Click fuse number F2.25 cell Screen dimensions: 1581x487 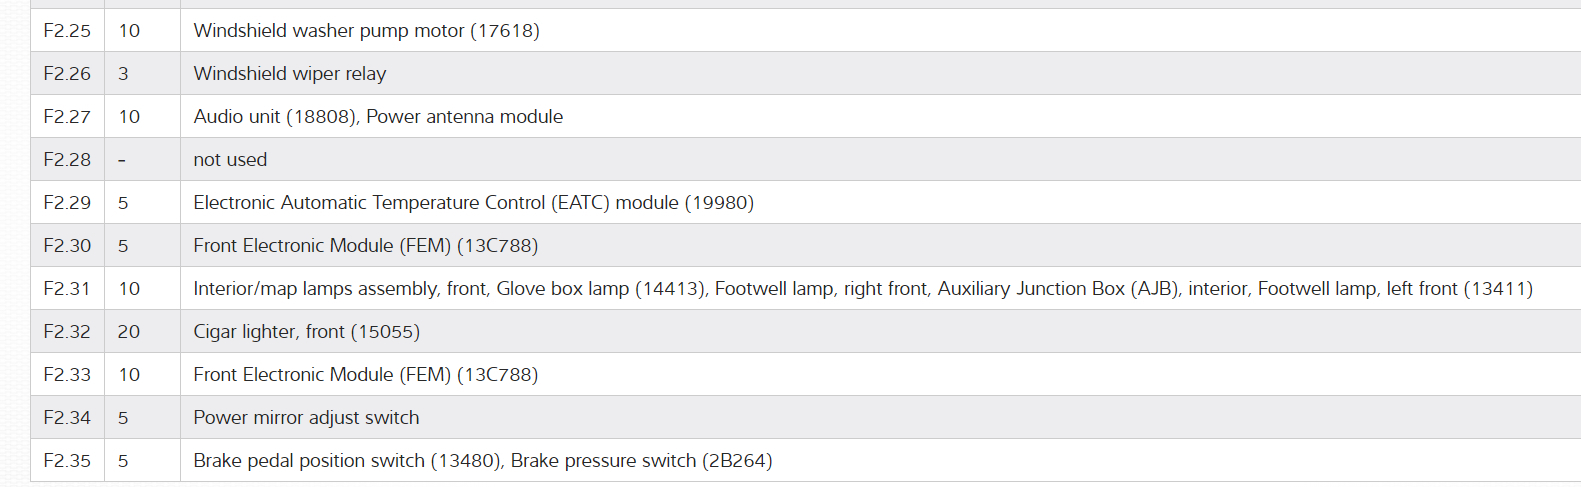pos(67,31)
